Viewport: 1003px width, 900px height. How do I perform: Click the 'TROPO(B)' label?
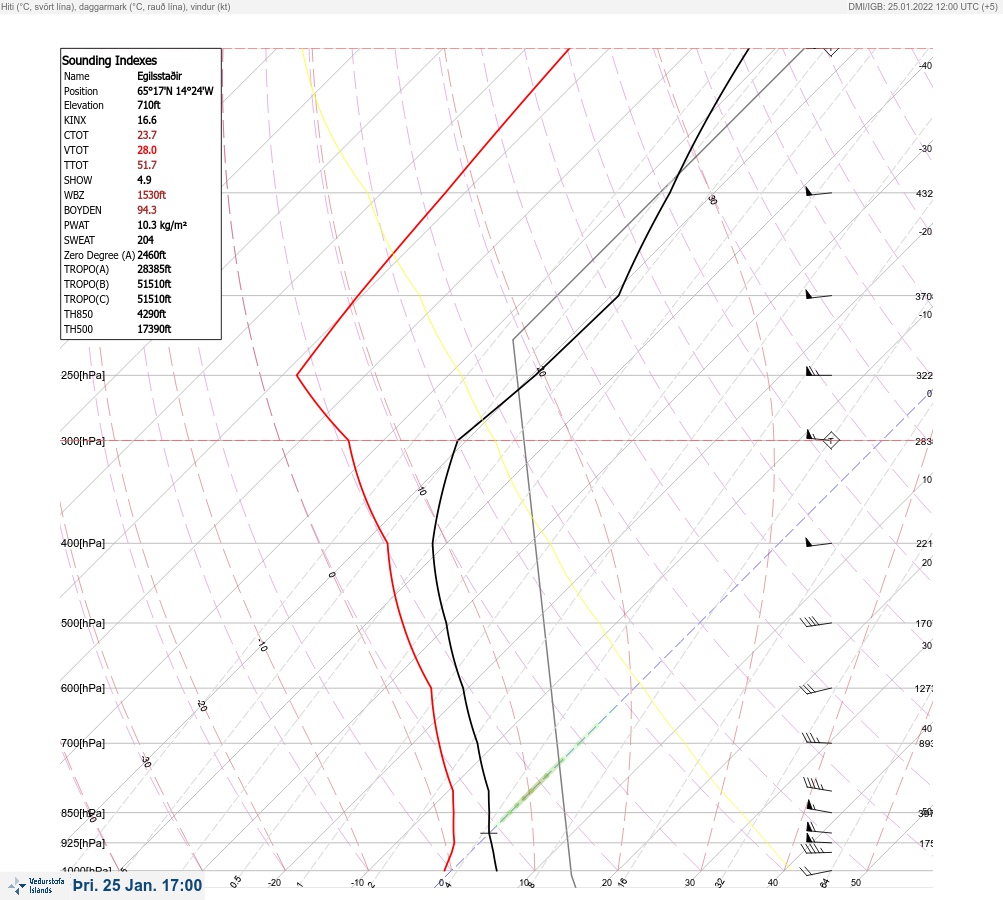click(86, 285)
